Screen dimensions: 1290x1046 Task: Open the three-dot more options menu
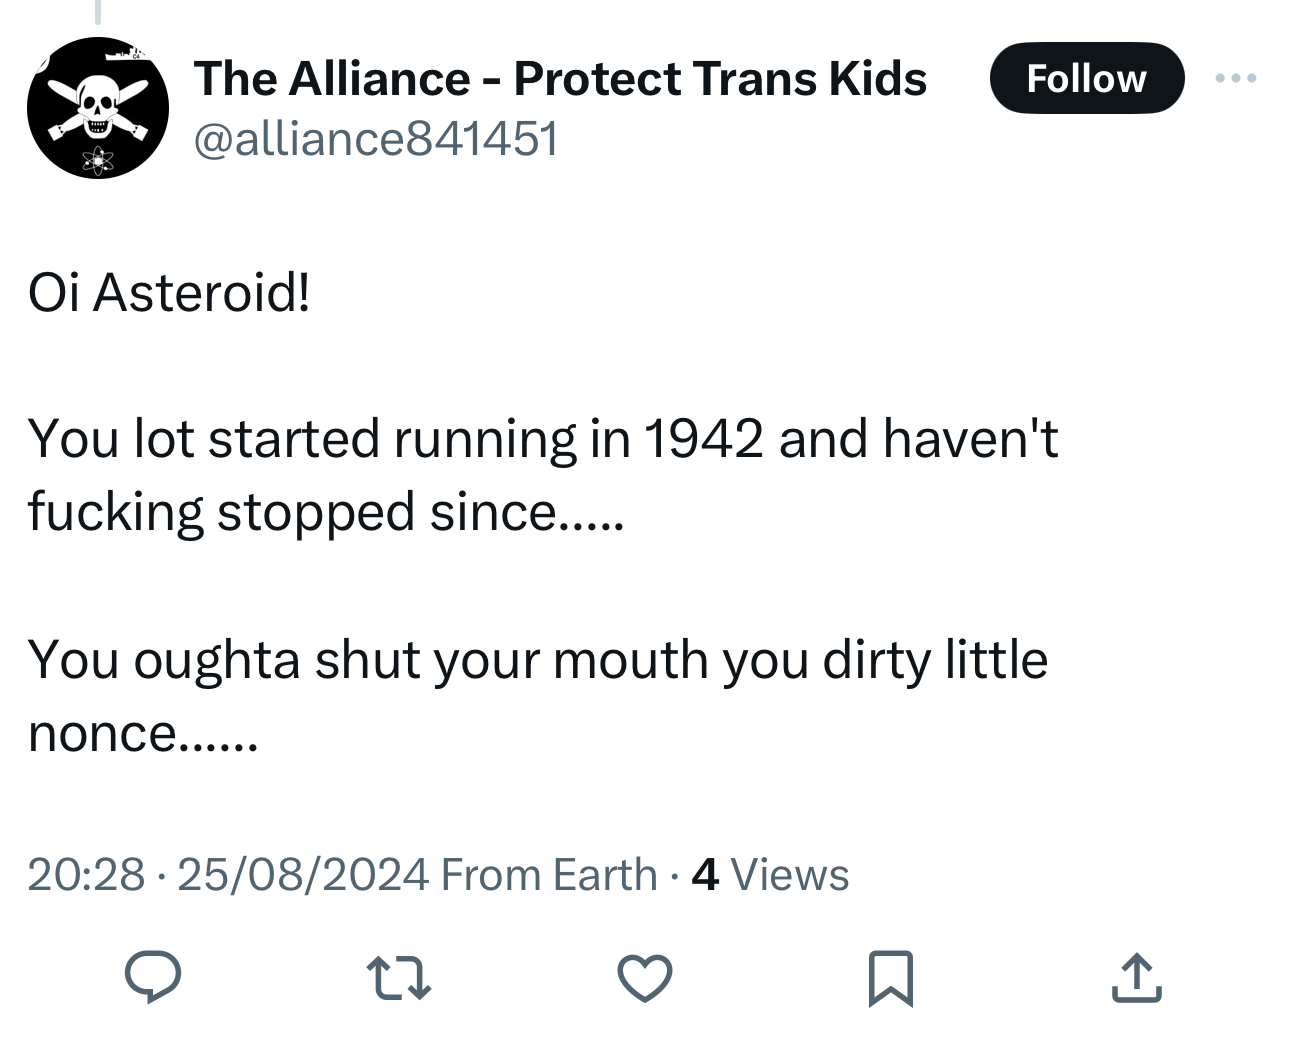pyautogui.click(x=1236, y=78)
